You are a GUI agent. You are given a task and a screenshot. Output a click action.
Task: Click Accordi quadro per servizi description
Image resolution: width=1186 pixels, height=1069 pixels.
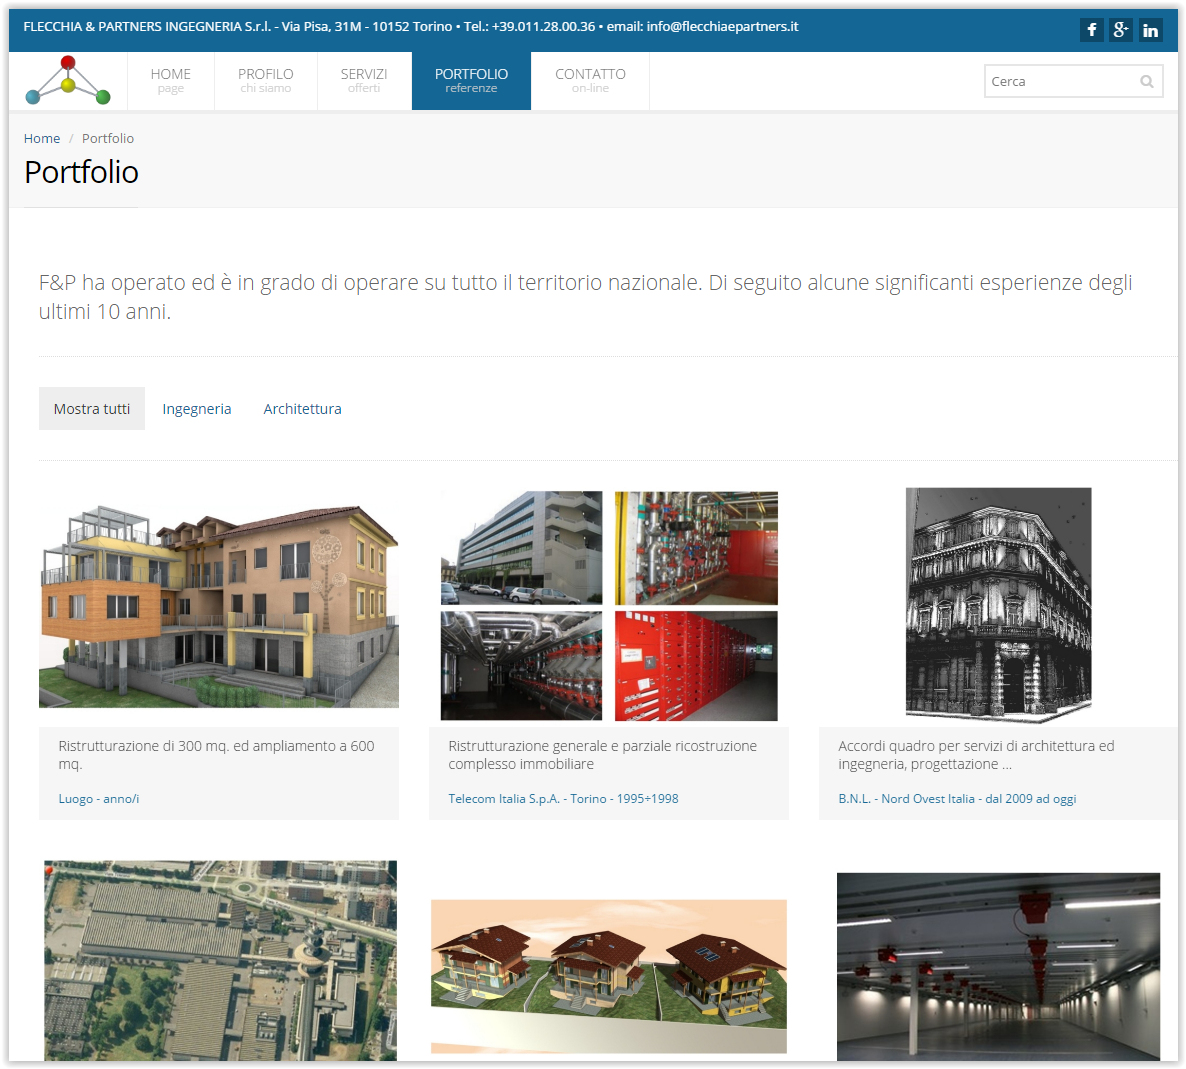coord(976,755)
